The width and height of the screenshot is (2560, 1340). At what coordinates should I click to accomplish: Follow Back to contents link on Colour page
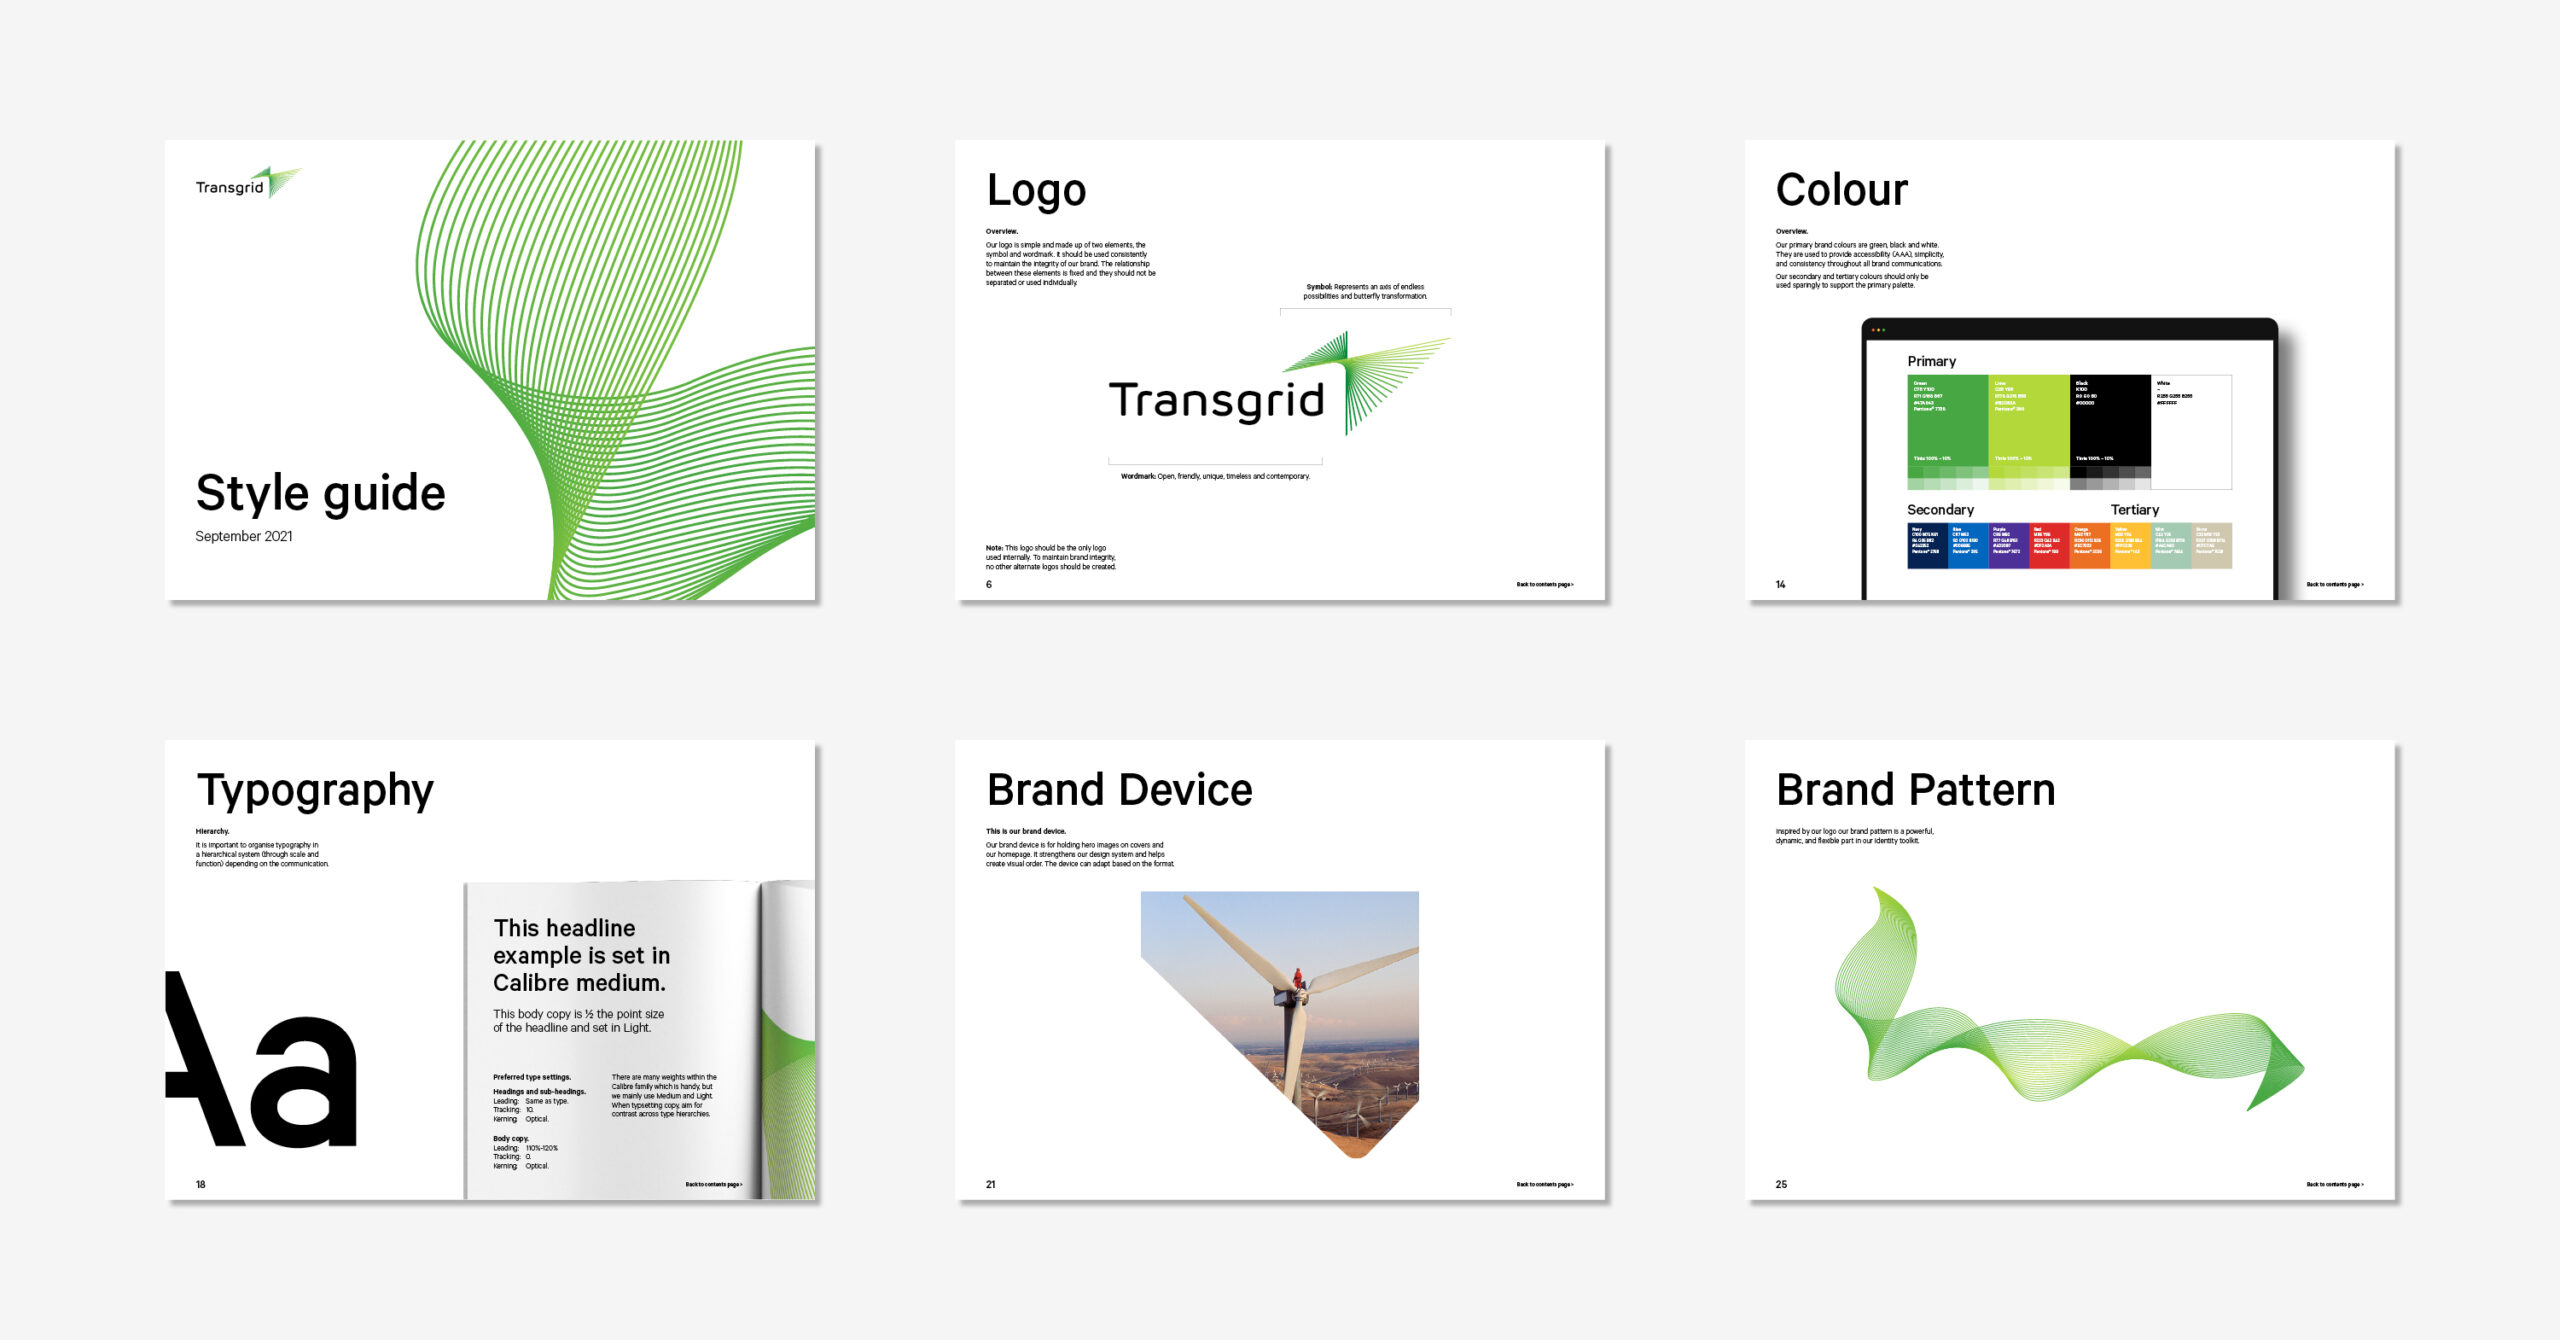click(2335, 584)
